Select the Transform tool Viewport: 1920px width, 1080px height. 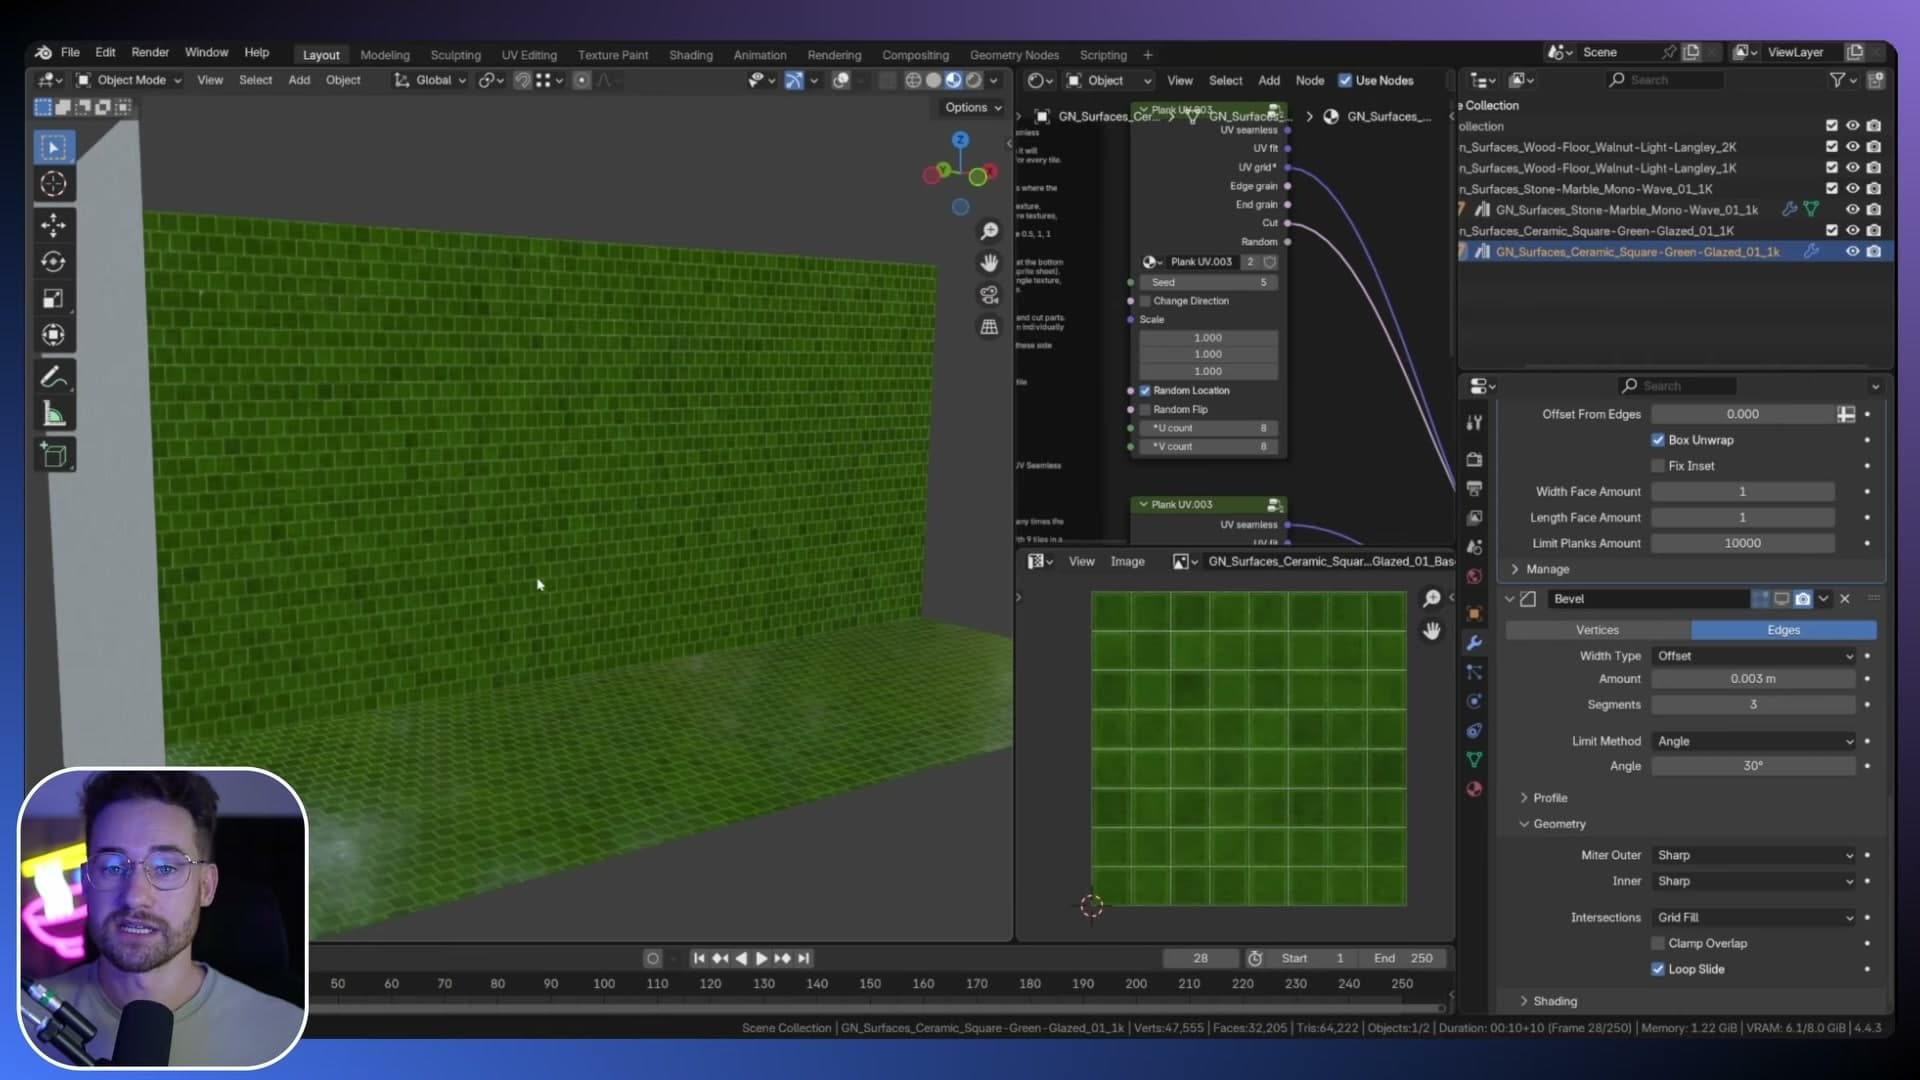tap(53, 335)
